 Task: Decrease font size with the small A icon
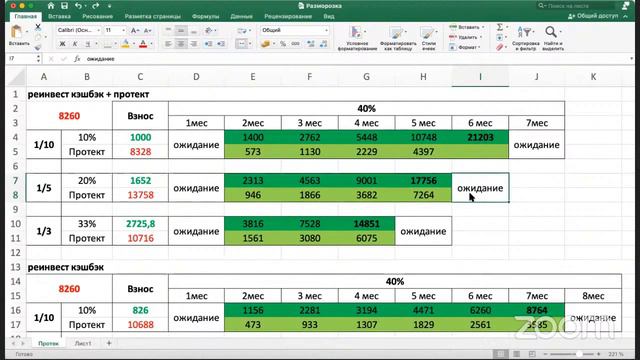147,30
